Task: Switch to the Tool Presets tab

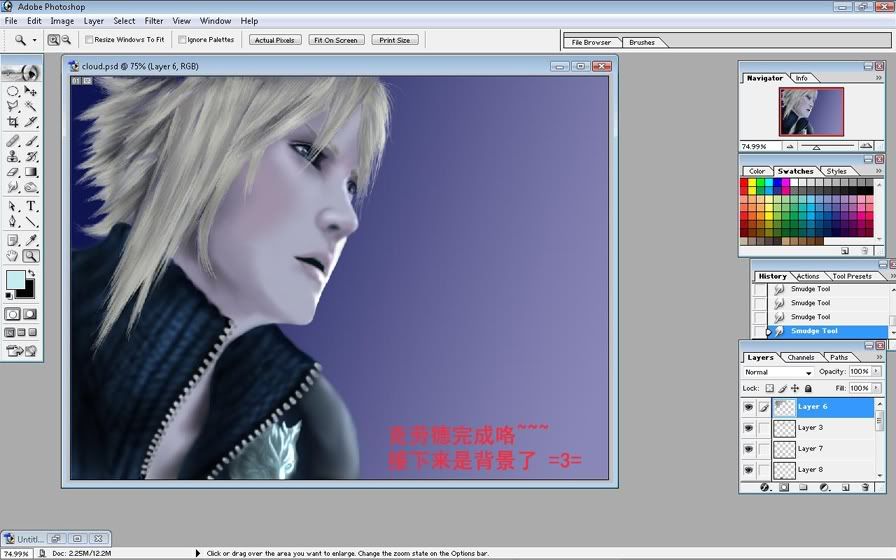Action: [x=851, y=276]
